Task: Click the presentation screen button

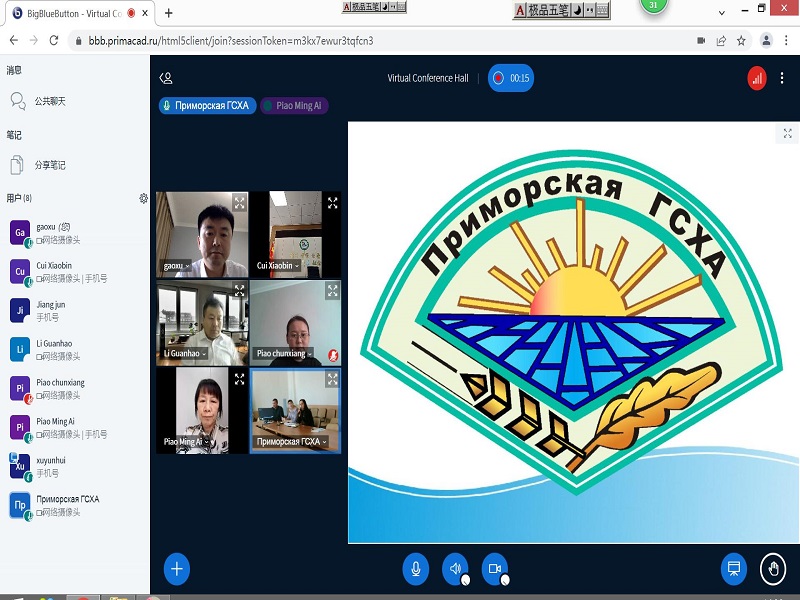Action: [733, 569]
